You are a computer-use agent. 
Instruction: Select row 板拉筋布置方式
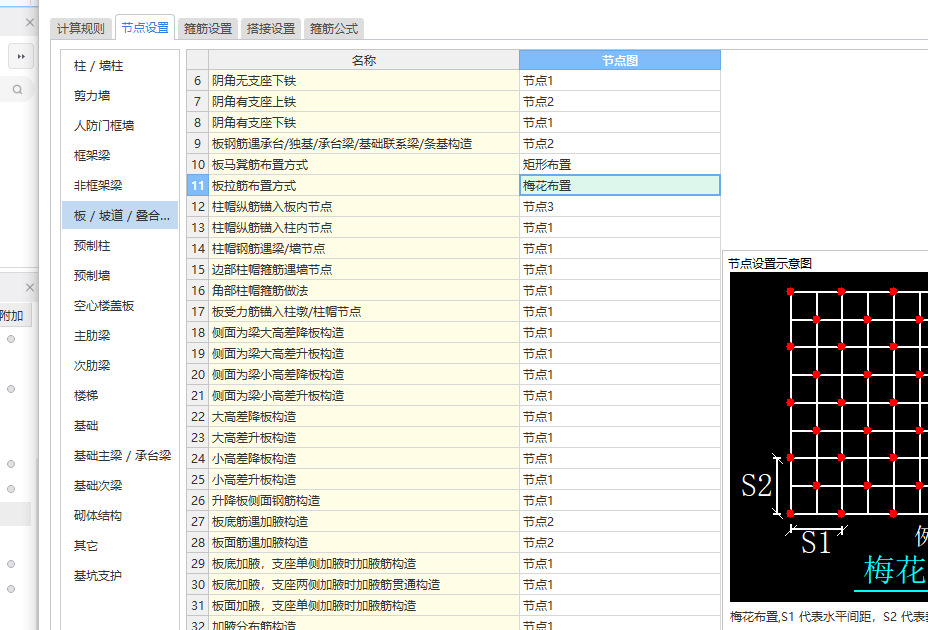(363, 185)
